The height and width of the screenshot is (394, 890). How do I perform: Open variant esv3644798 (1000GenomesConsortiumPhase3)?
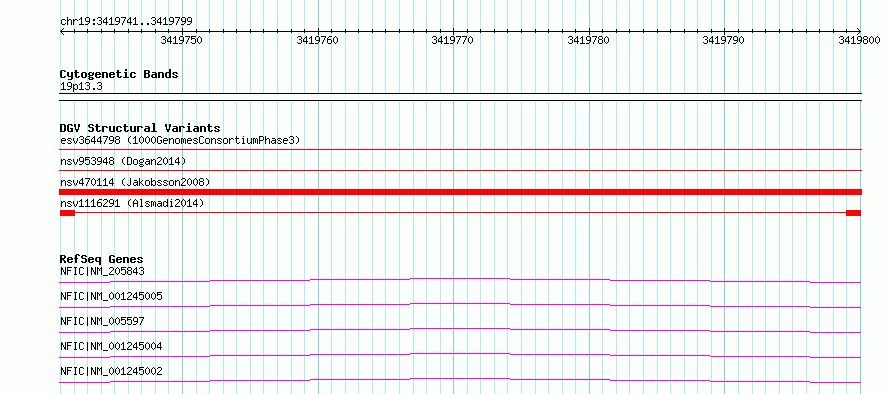pyautogui.click(x=180, y=140)
